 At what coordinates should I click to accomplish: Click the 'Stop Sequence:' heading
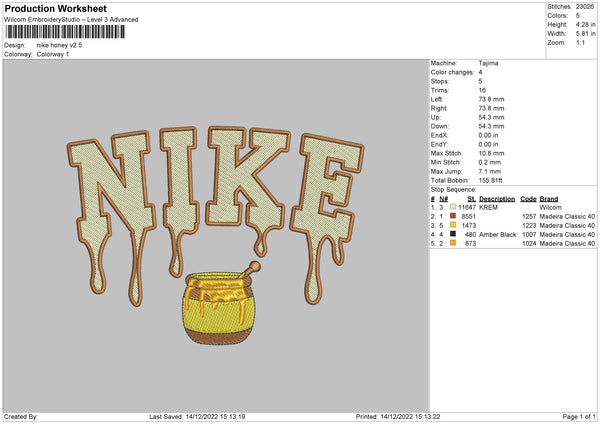click(x=453, y=189)
